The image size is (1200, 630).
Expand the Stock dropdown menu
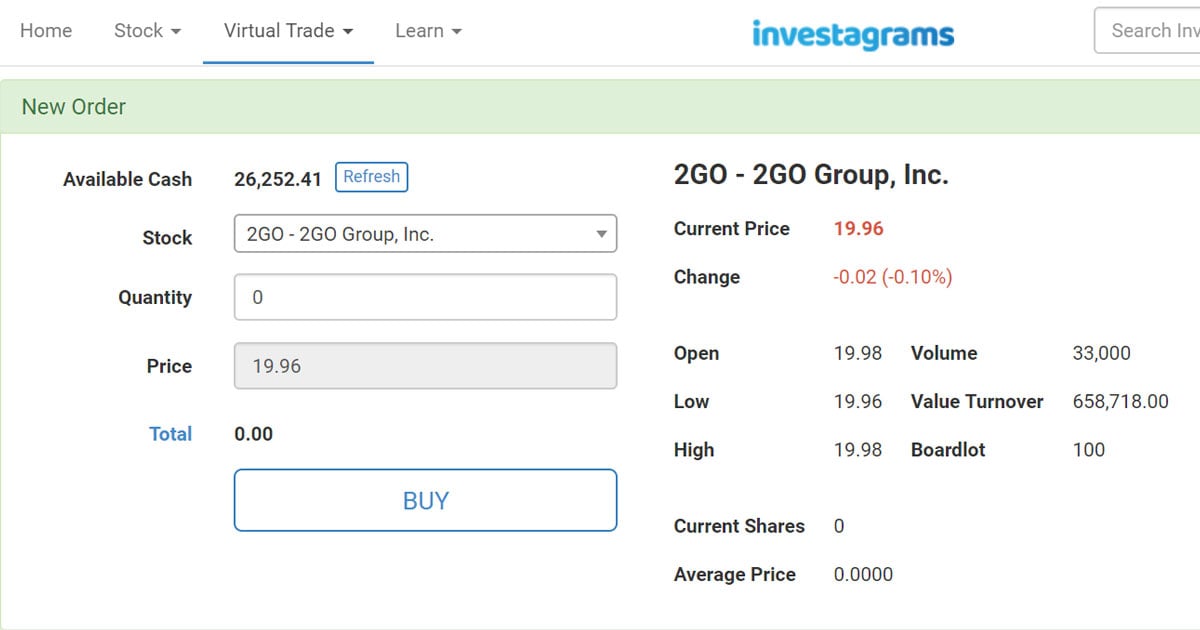click(x=148, y=31)
